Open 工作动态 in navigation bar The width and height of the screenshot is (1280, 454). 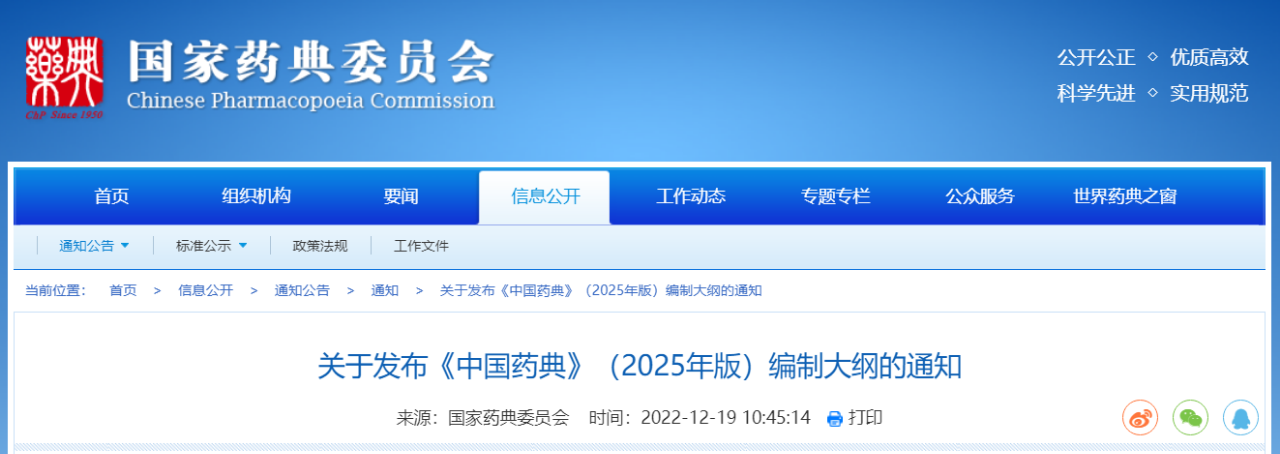(x=690, y=197)
